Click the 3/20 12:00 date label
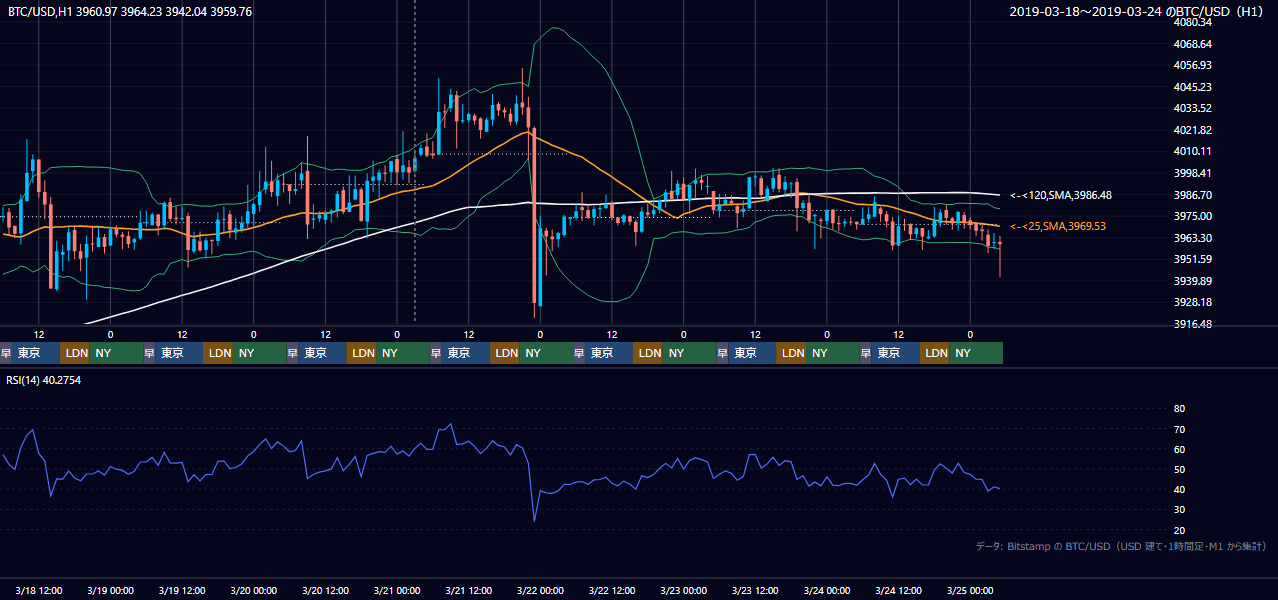The width and height of the screenshot is (1278, 600). point(325,590)
